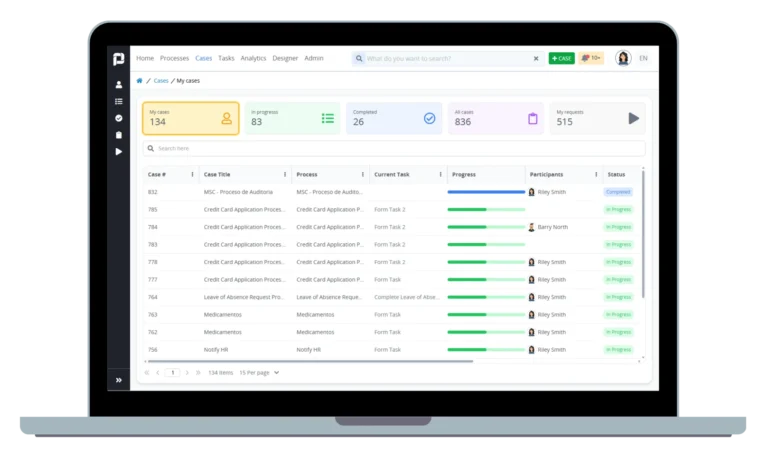Select the All cases 836 card
Image resolution: width=768 pixels, height=459 pixels.
click(496, 118)
